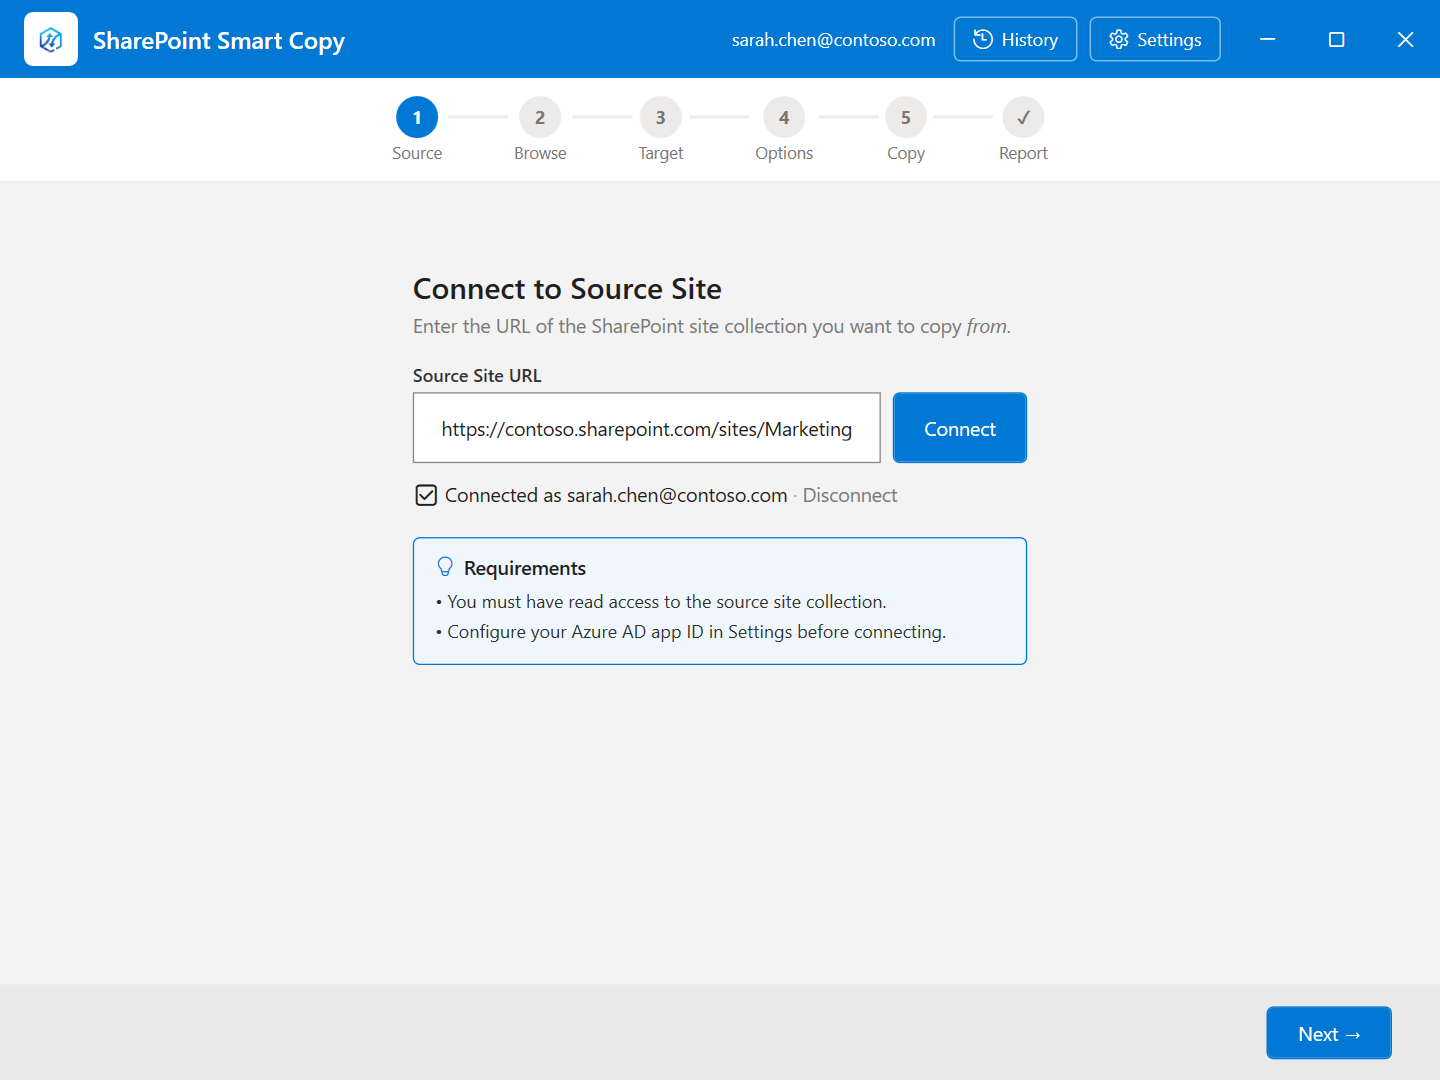Disconnect from the source site
Screen dimensions: 1440x1080
(850, 495)
